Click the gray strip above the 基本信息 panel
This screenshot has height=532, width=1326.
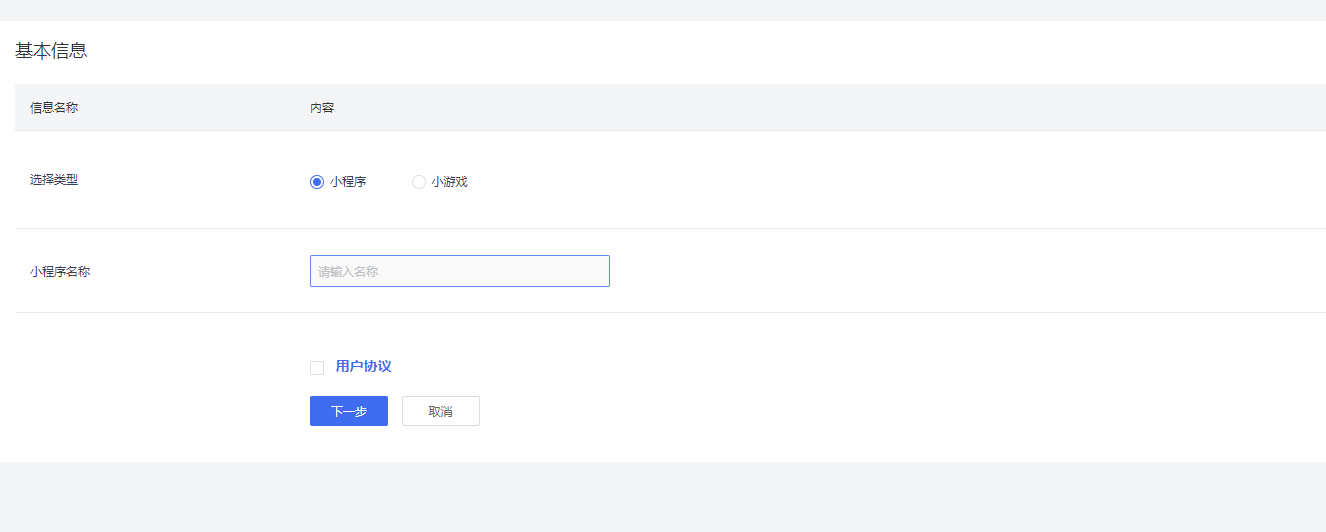[x=663, y=10]
